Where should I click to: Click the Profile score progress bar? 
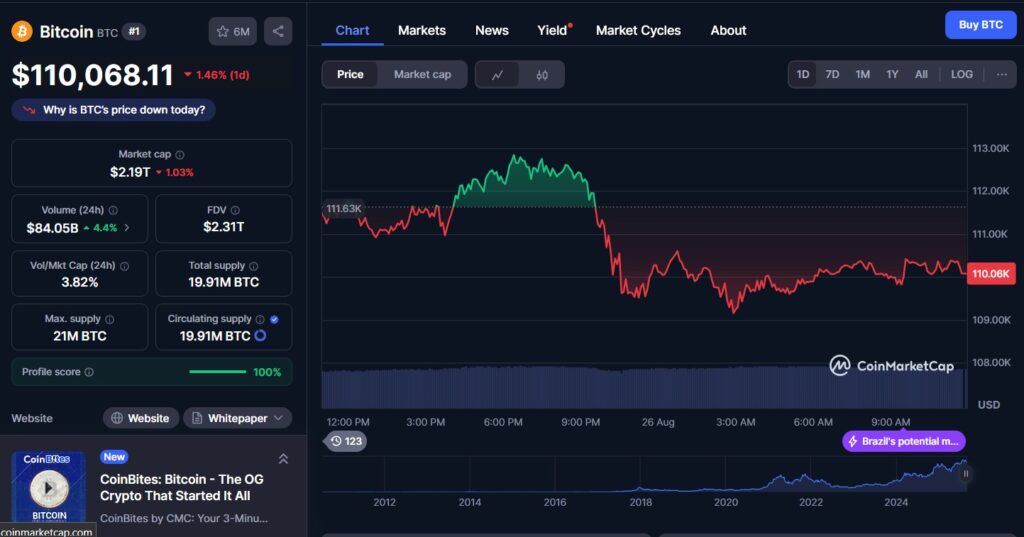217,372
